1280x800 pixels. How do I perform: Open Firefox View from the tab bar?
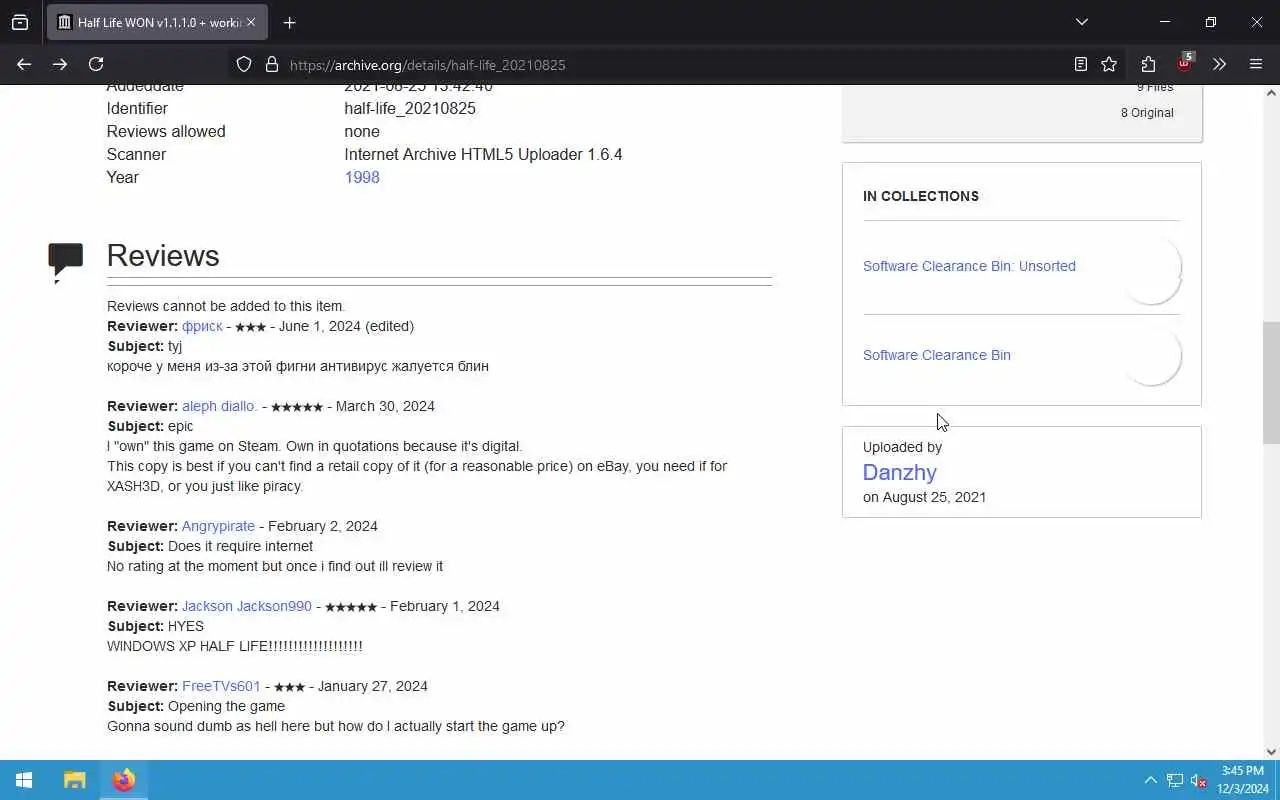click(x=20, y=22)
